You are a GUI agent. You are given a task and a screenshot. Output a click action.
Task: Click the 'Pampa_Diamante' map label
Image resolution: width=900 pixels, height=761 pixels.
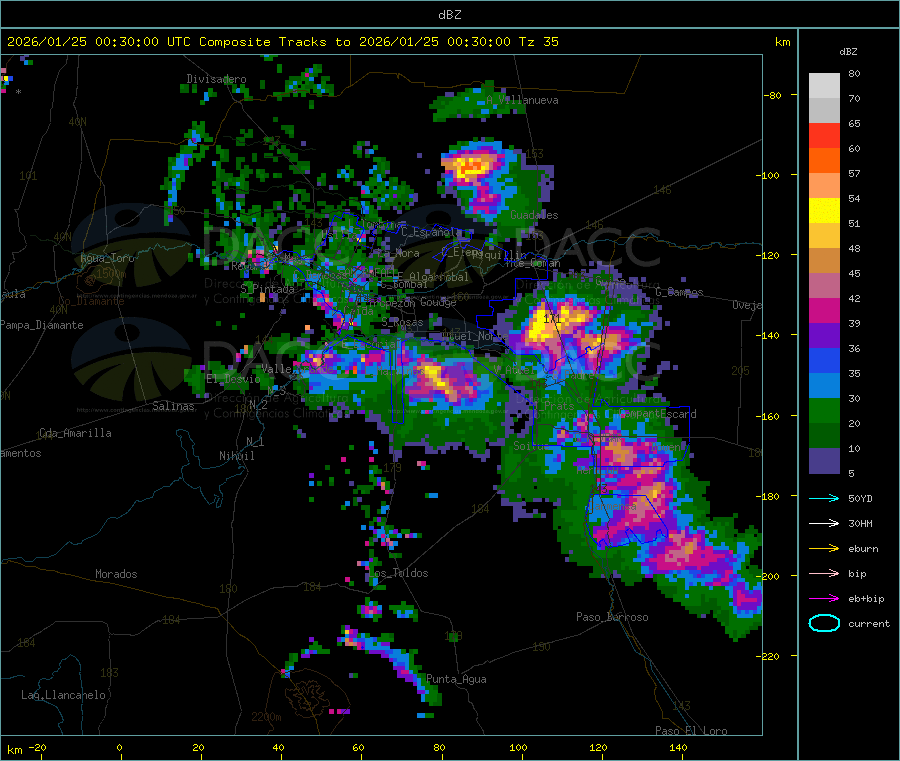coord(41,325)
